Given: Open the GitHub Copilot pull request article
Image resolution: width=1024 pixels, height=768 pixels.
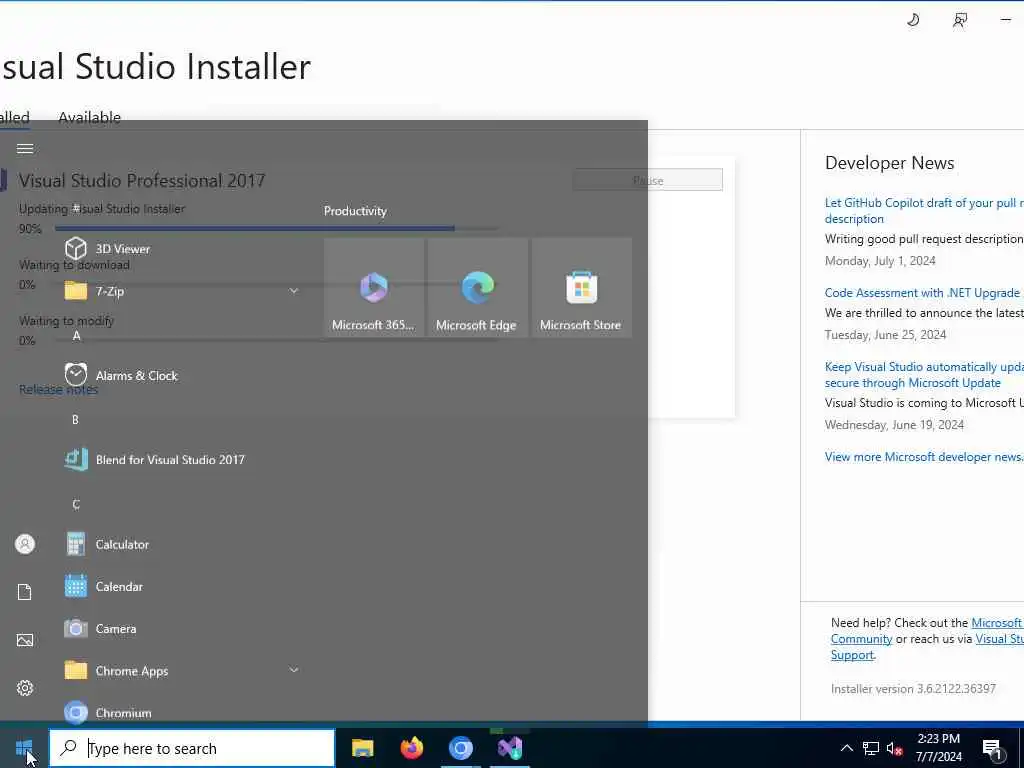Looking at the screenshot, I should [x=924, y=211].
